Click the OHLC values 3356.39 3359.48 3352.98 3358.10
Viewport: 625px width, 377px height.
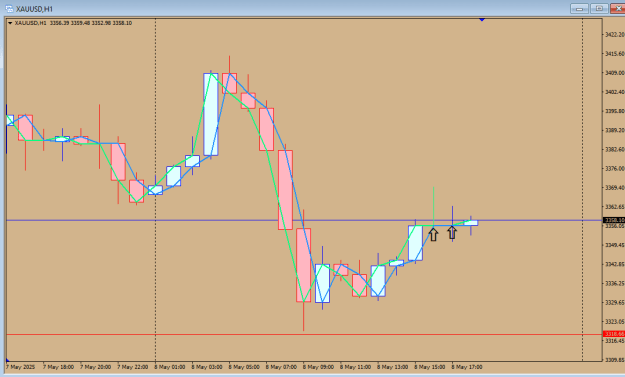91,23
